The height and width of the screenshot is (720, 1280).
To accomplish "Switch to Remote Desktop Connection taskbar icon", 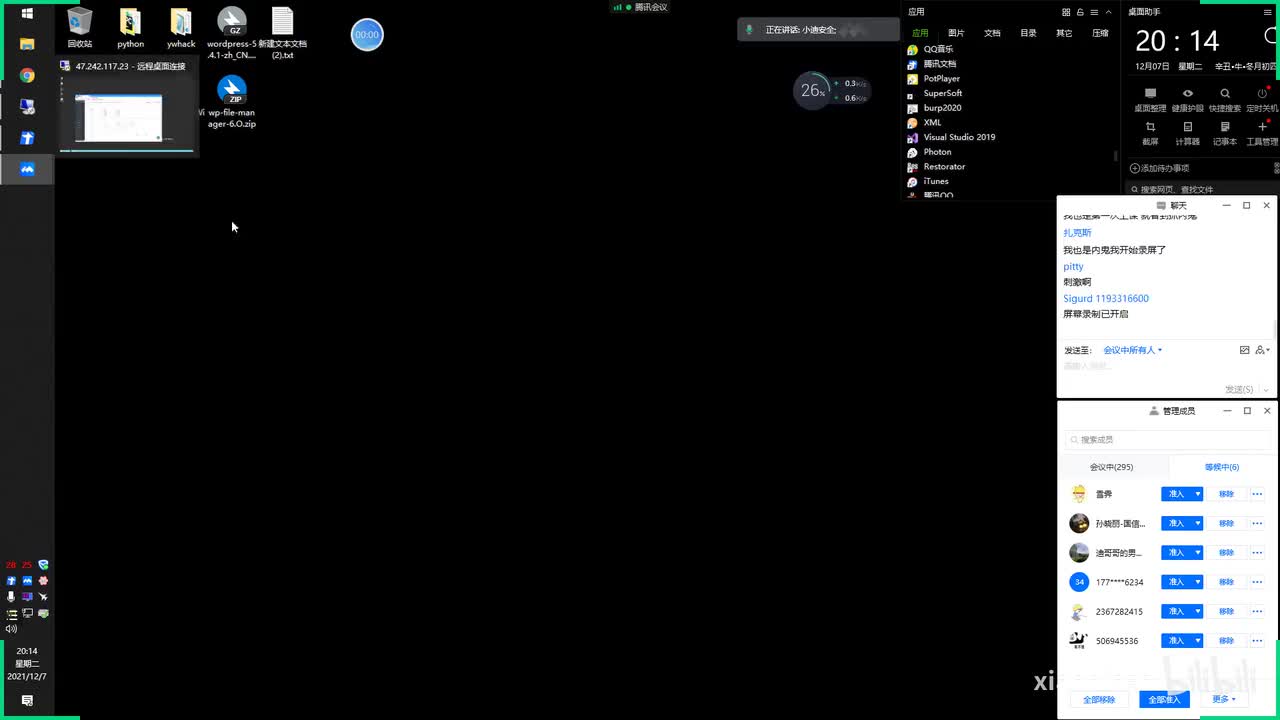I will 27,107.
